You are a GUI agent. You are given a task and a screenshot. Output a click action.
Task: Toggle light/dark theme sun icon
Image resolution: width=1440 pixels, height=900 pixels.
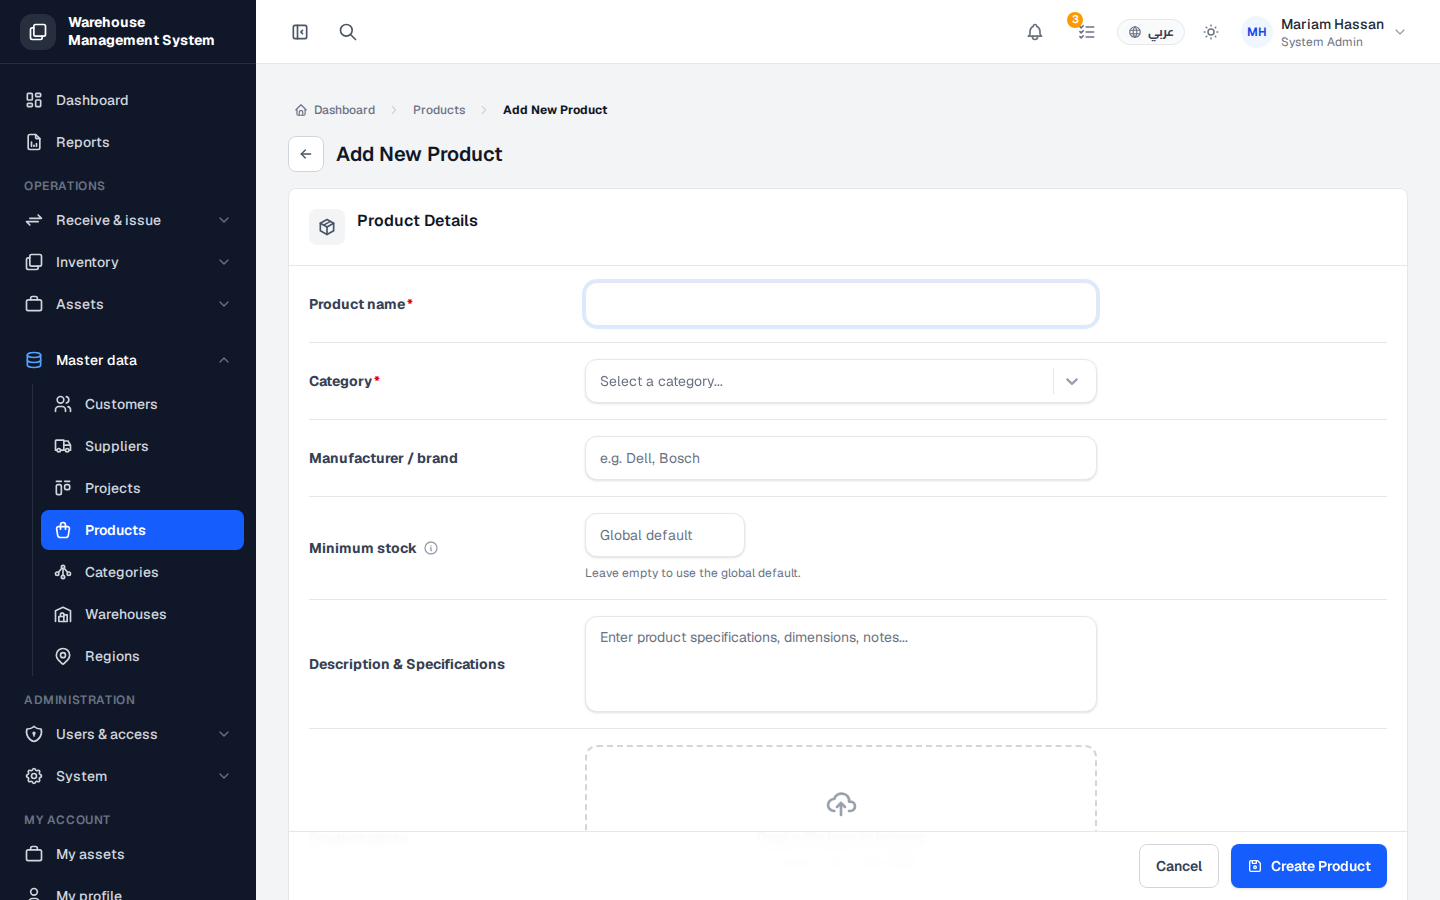click(1211, 32)
